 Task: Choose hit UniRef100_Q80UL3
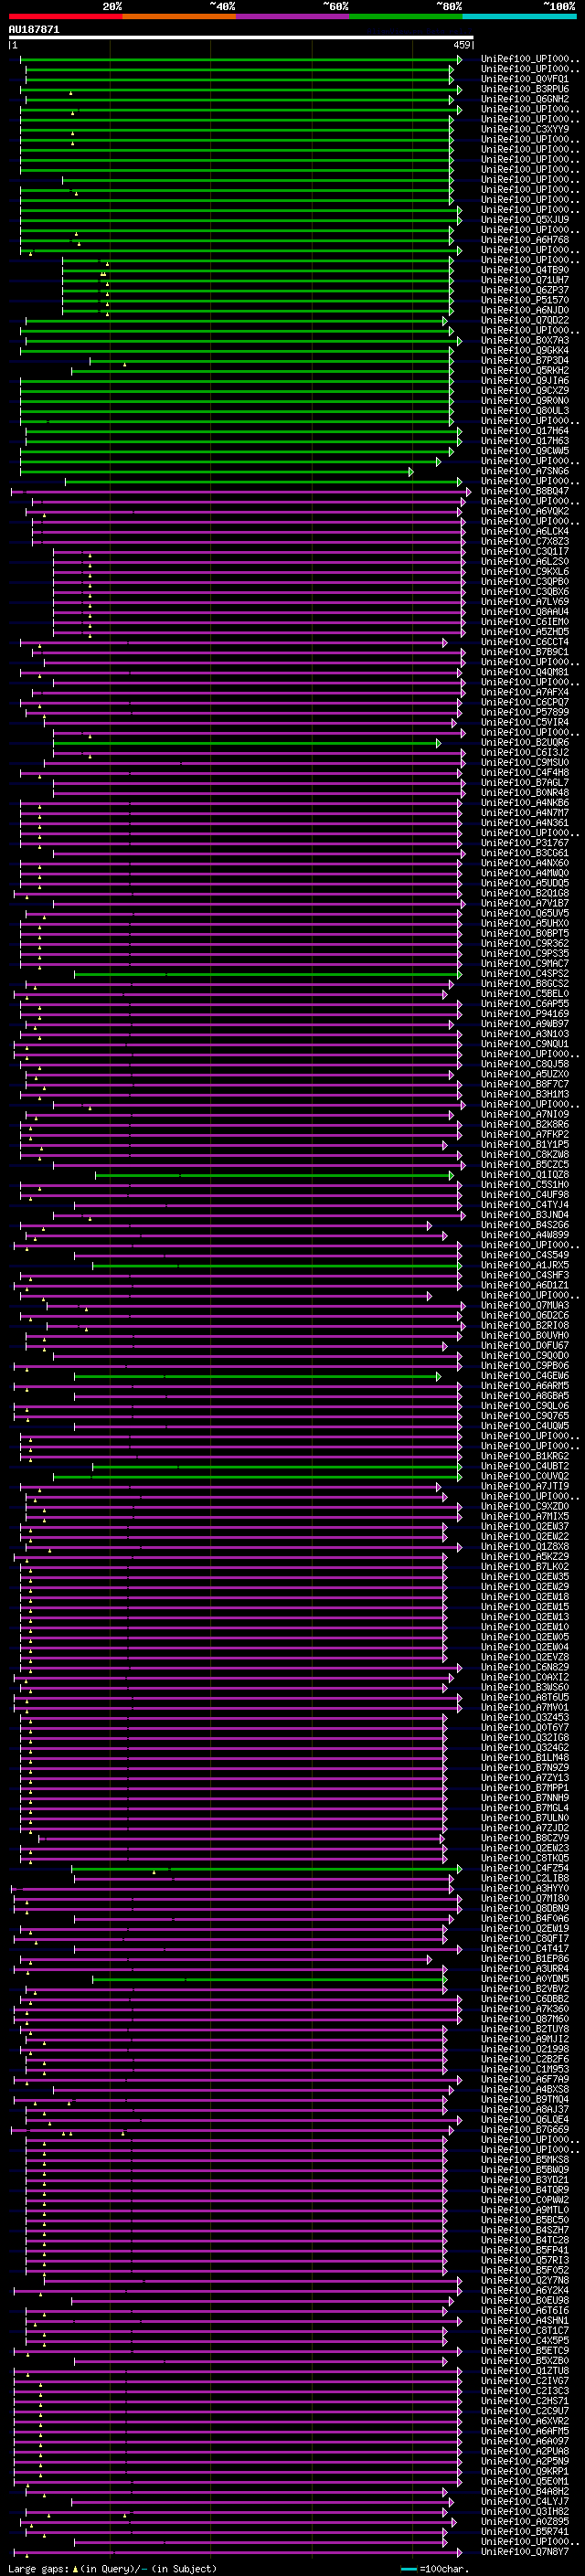[x=525, y=410]
